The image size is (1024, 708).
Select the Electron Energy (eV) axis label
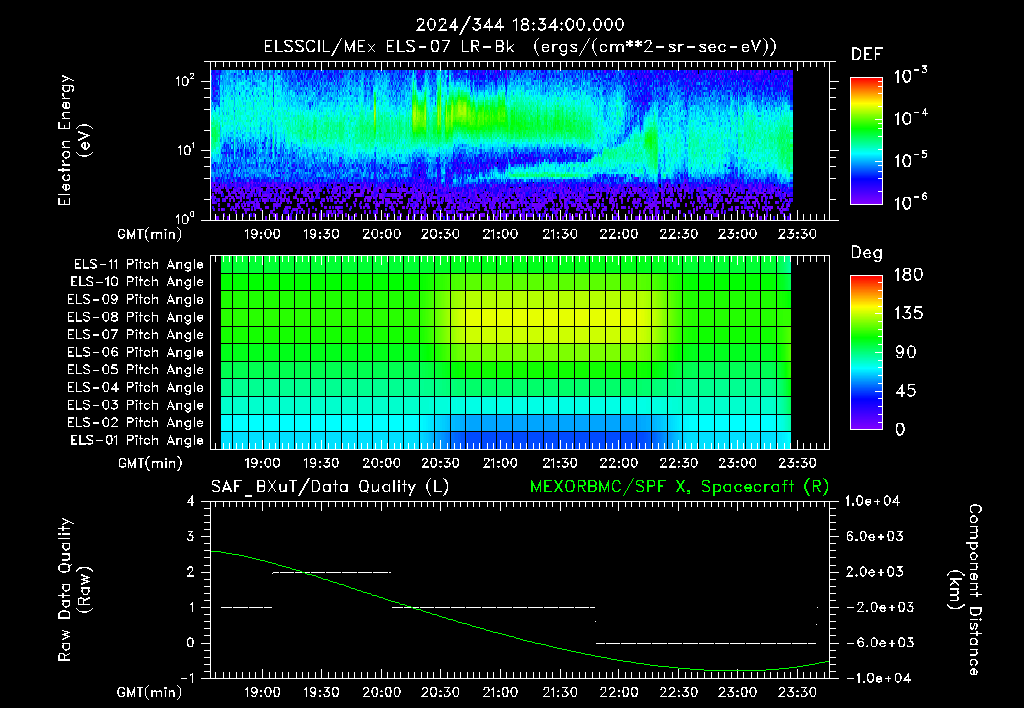point(74,140)
